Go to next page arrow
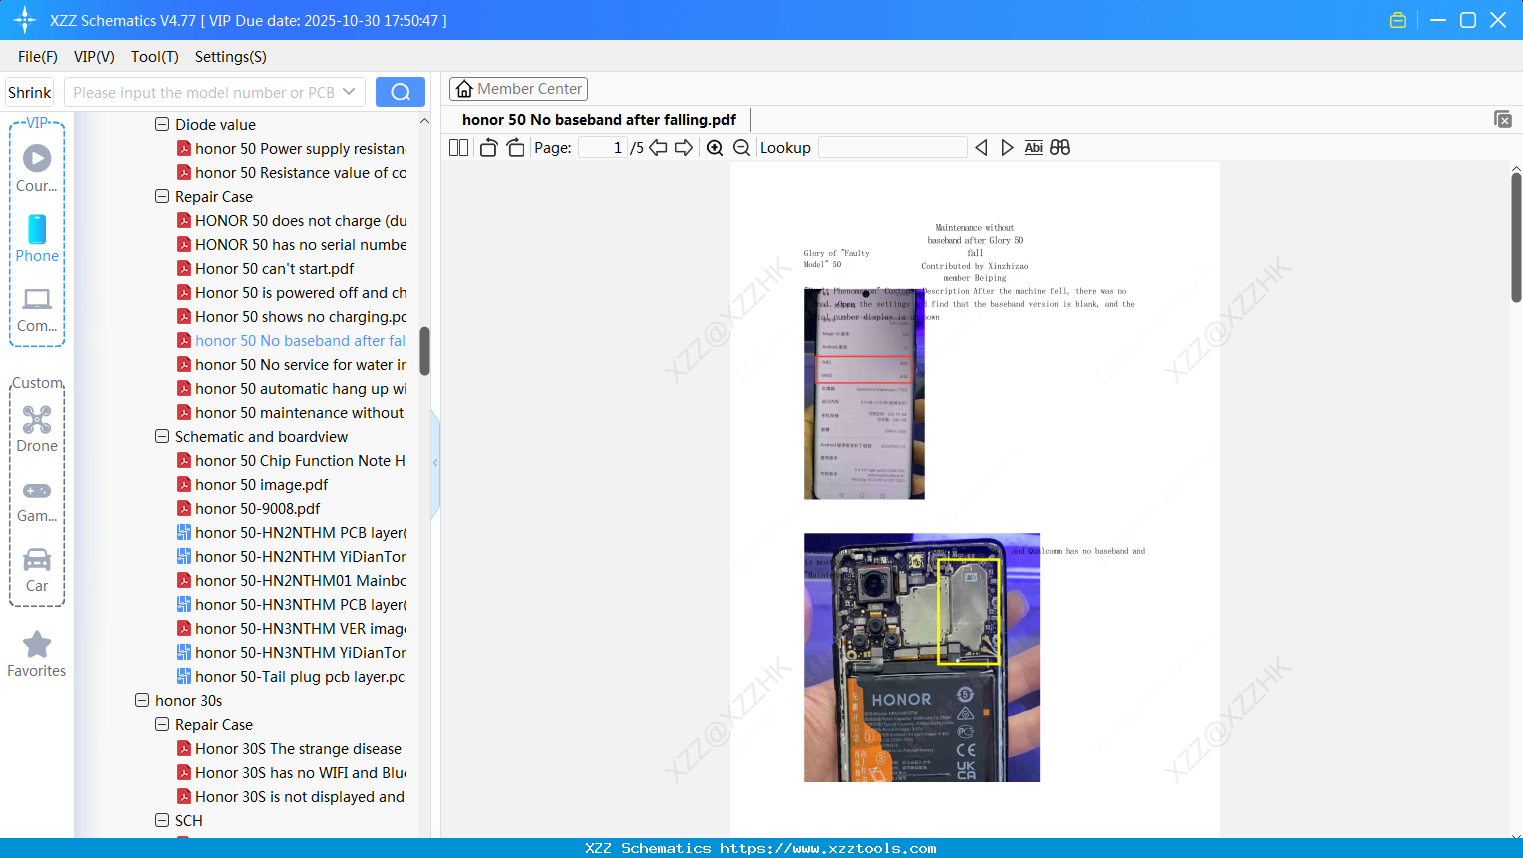Screen dimensions: 1523x858 click(x=684, y=148)
